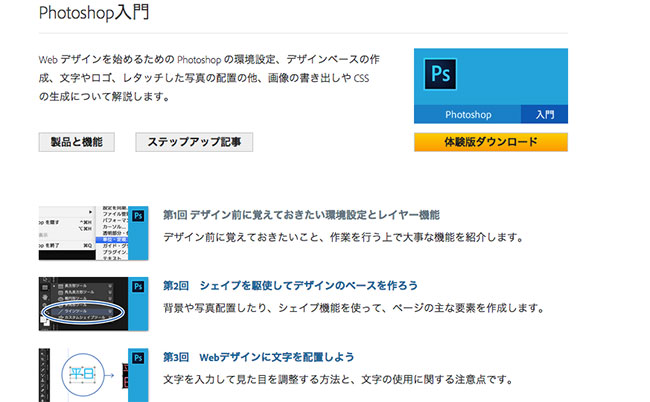Click the 体験版ダウンロード orange button

tap(491, 142)
